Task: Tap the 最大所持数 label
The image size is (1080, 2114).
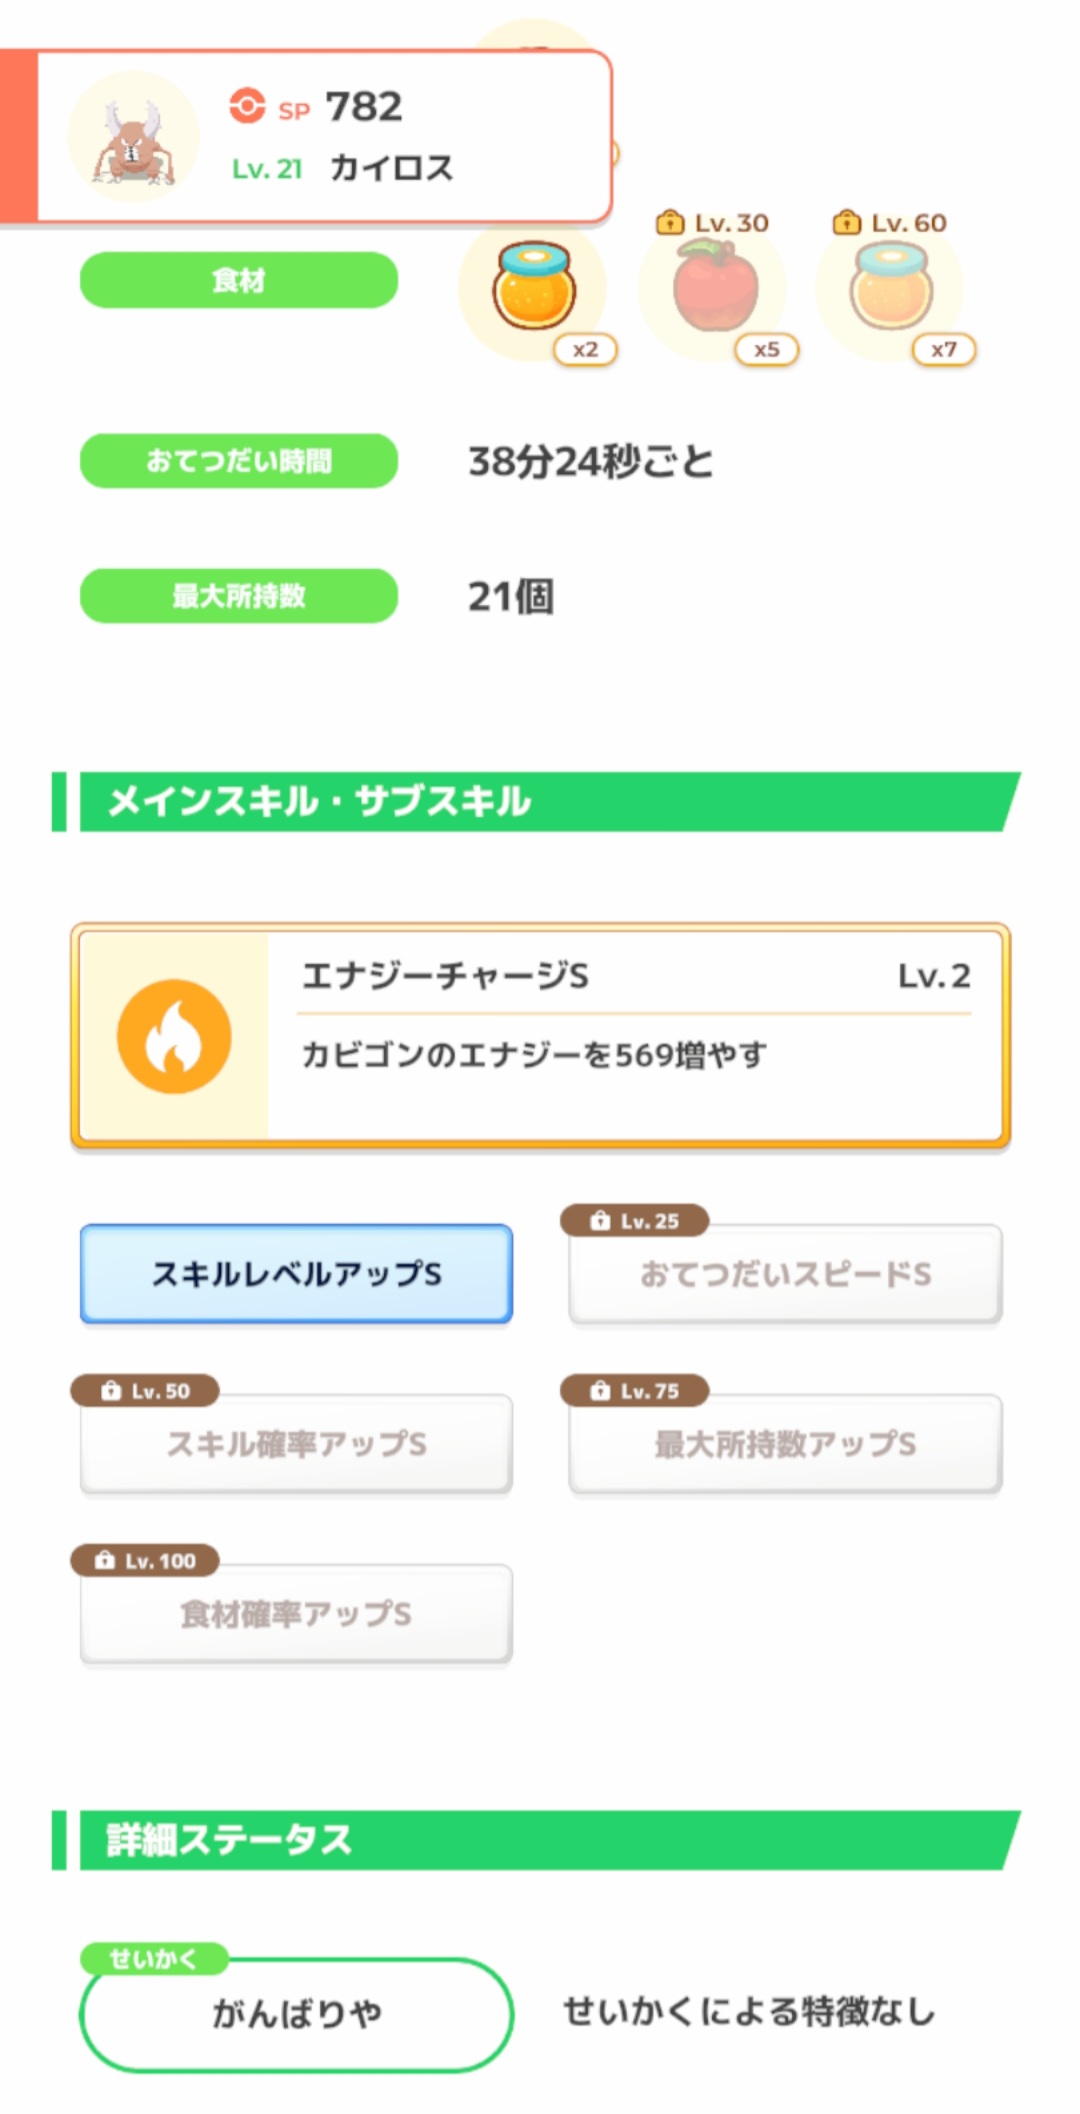Action: (239, 596)
